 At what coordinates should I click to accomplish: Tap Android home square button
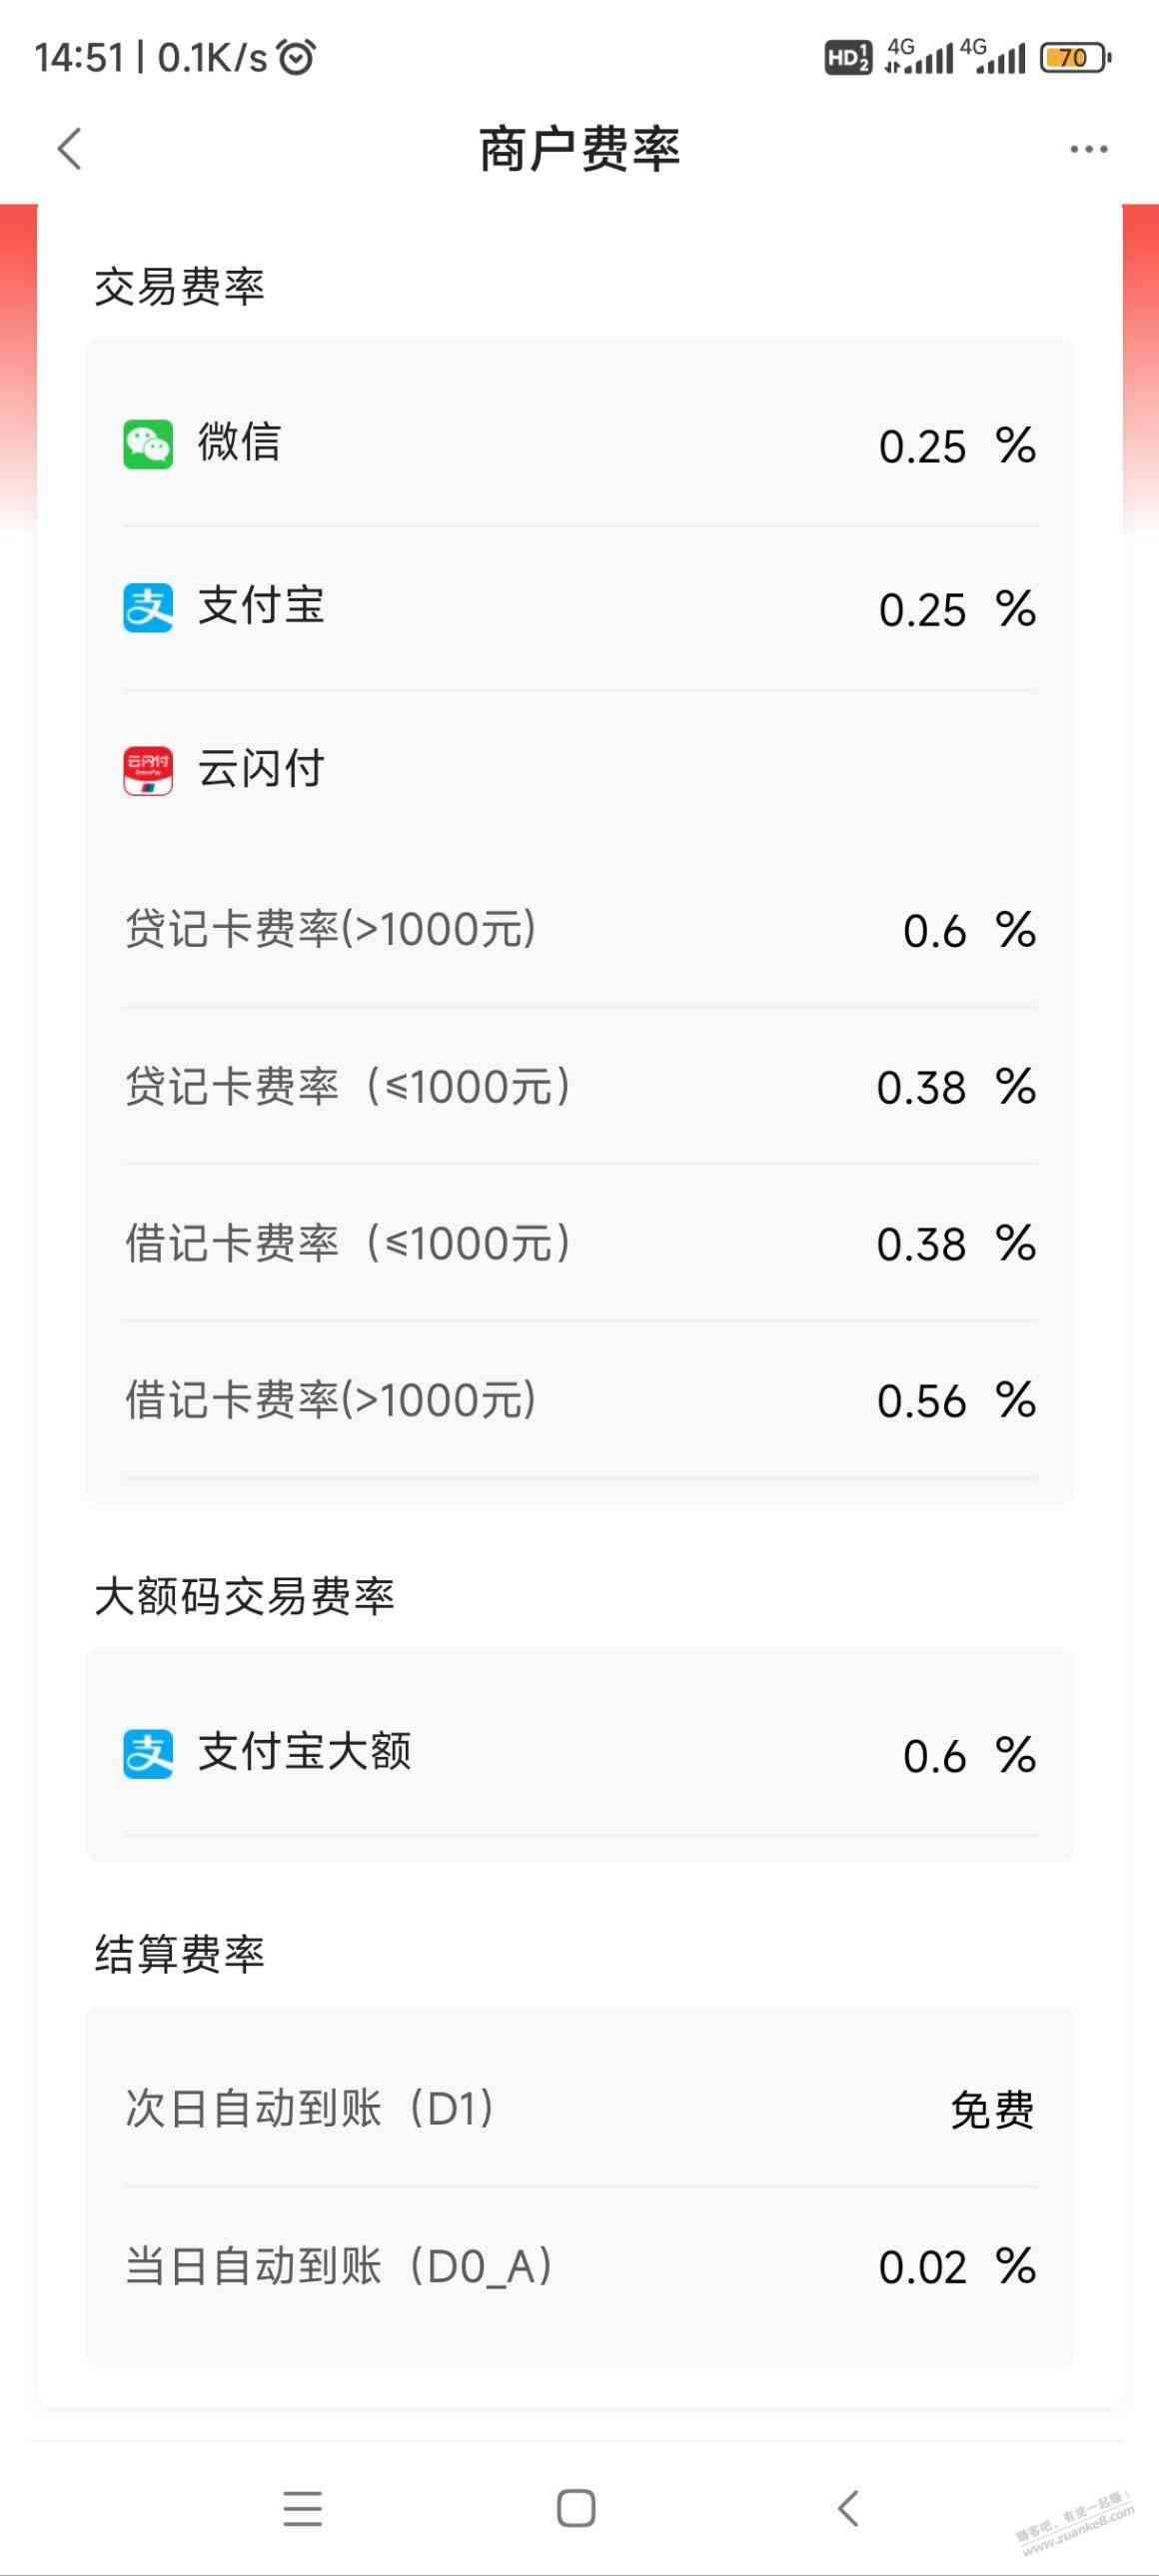point(576,2508)
